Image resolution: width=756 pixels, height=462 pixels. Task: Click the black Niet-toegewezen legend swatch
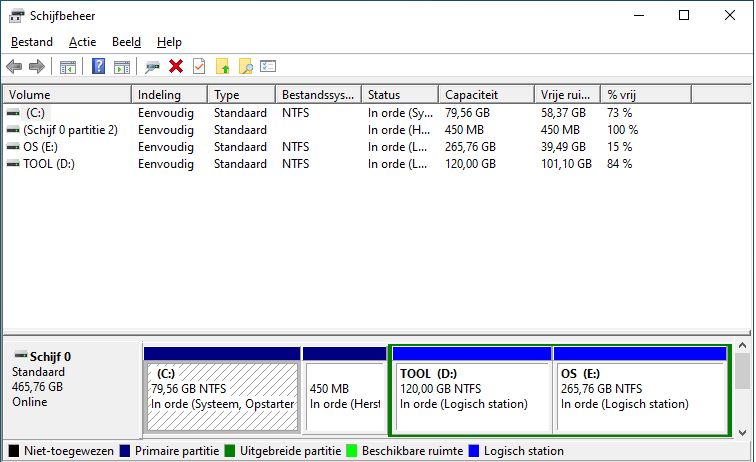tap(14, 451)
